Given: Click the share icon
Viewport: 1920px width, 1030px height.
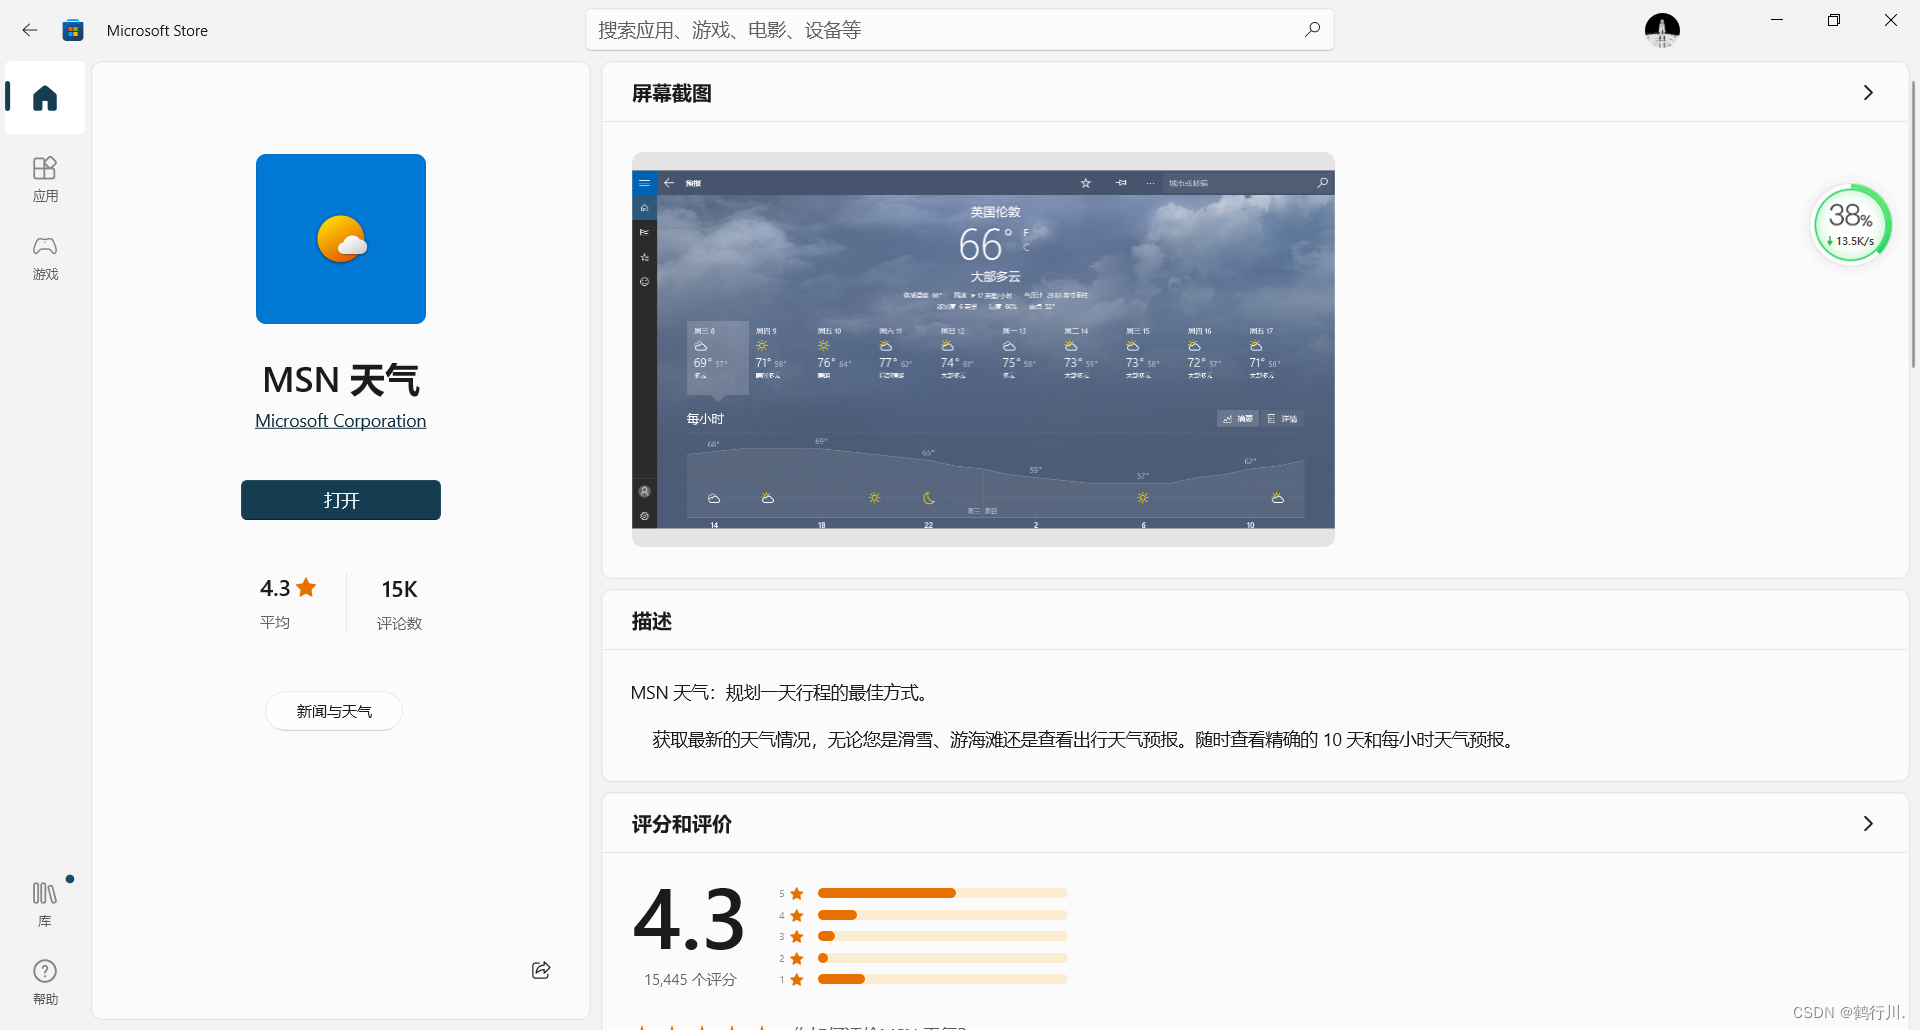Looking at the screenshot, I should coord(541,970).
